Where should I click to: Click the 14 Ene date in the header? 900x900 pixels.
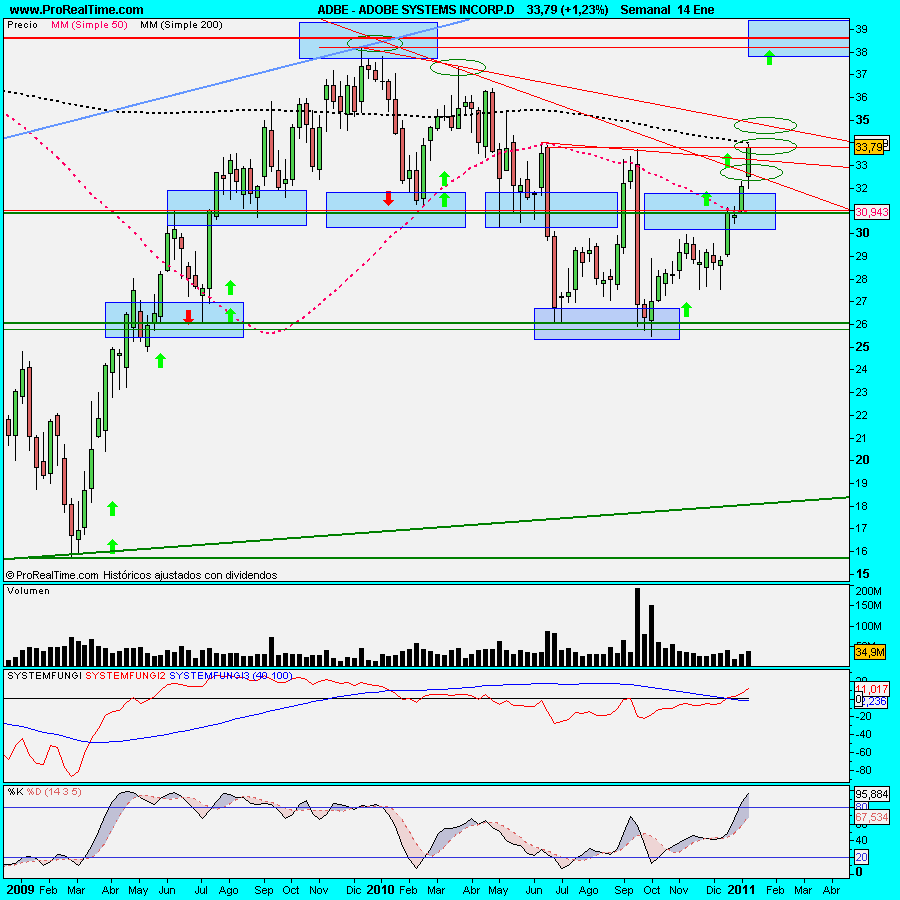(x=696, y=10)
